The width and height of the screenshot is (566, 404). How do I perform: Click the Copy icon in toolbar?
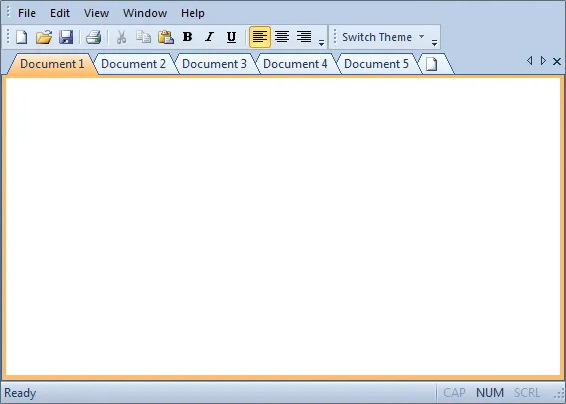click(144, 37)
